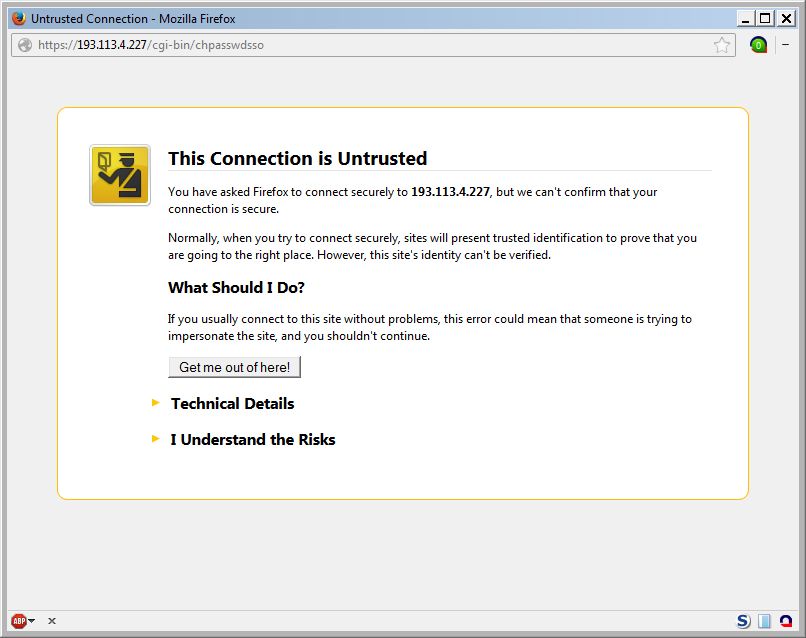This screenshot has width=806, height=638.
Task: Click the site identity globe in the address bar
Action: point(24,44)
